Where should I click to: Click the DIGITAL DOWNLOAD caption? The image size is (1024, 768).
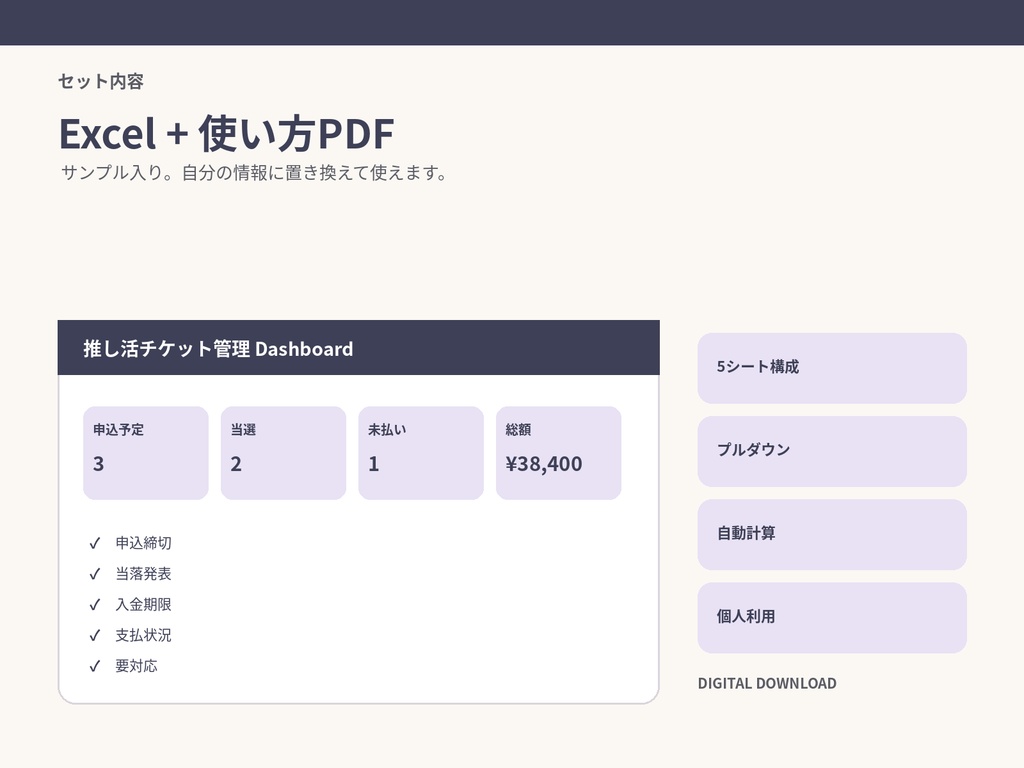pyautogui.click(x=767, y=683)
